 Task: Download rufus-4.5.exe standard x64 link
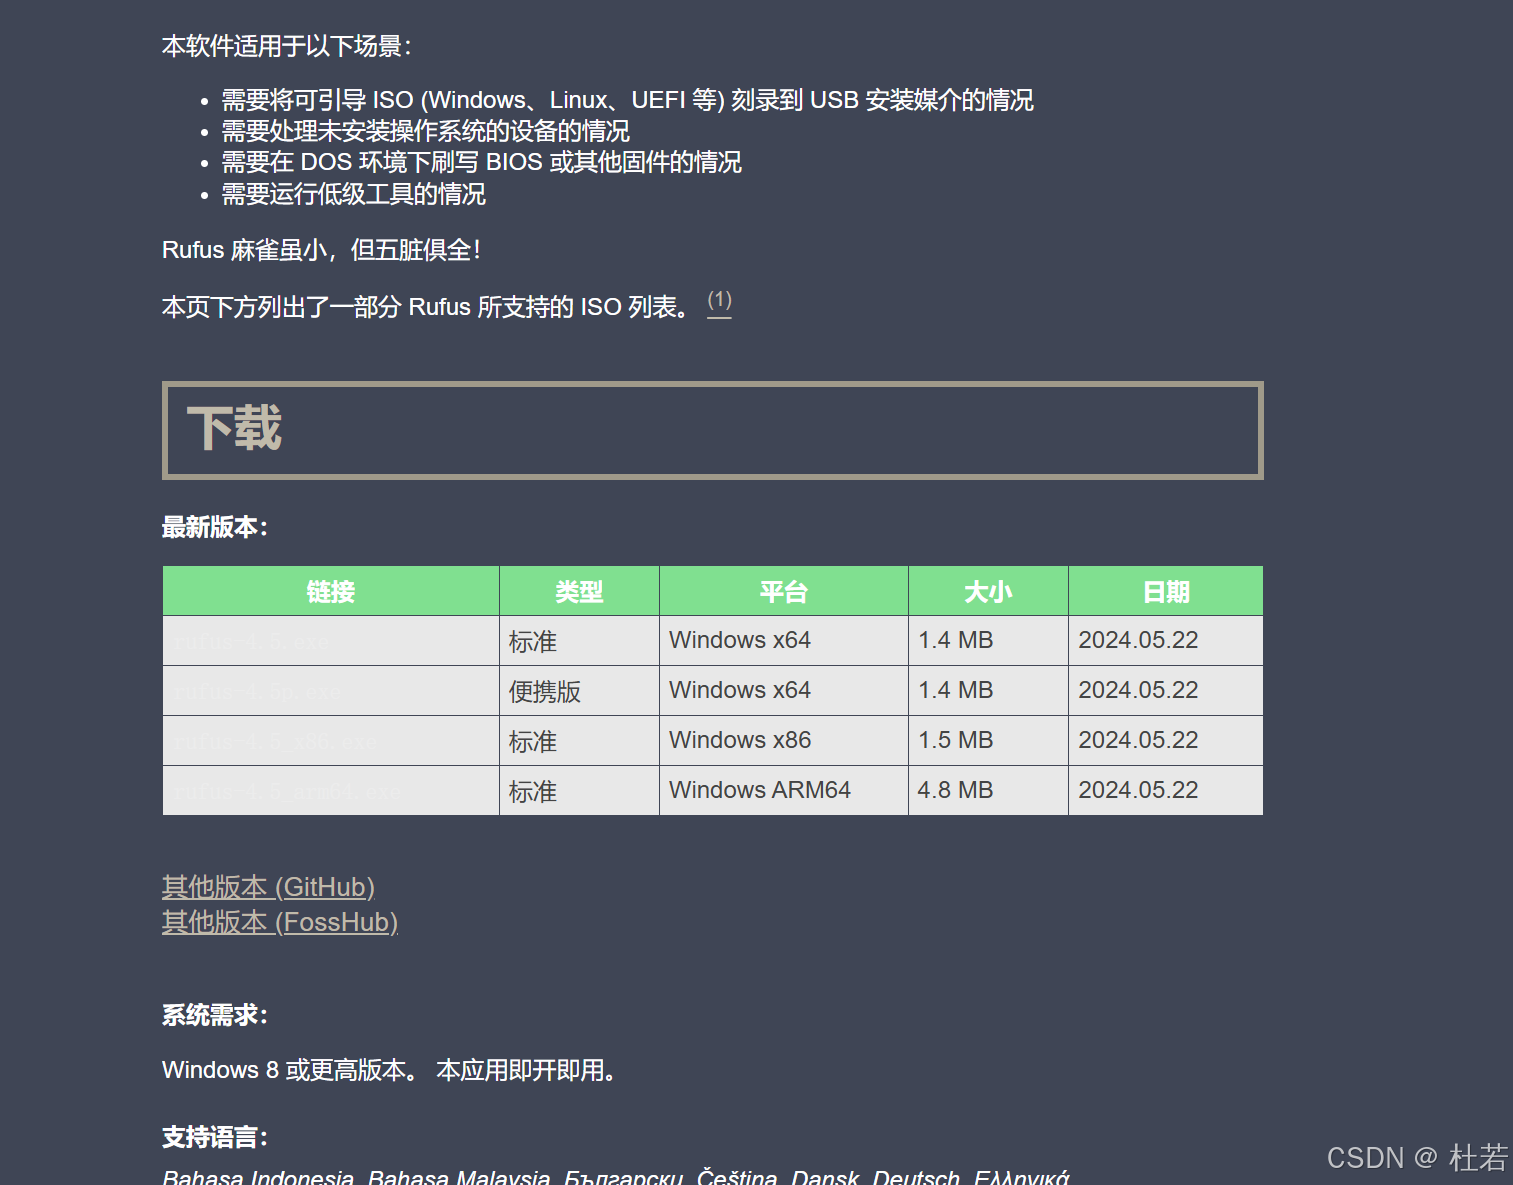(x=251, y=642)
